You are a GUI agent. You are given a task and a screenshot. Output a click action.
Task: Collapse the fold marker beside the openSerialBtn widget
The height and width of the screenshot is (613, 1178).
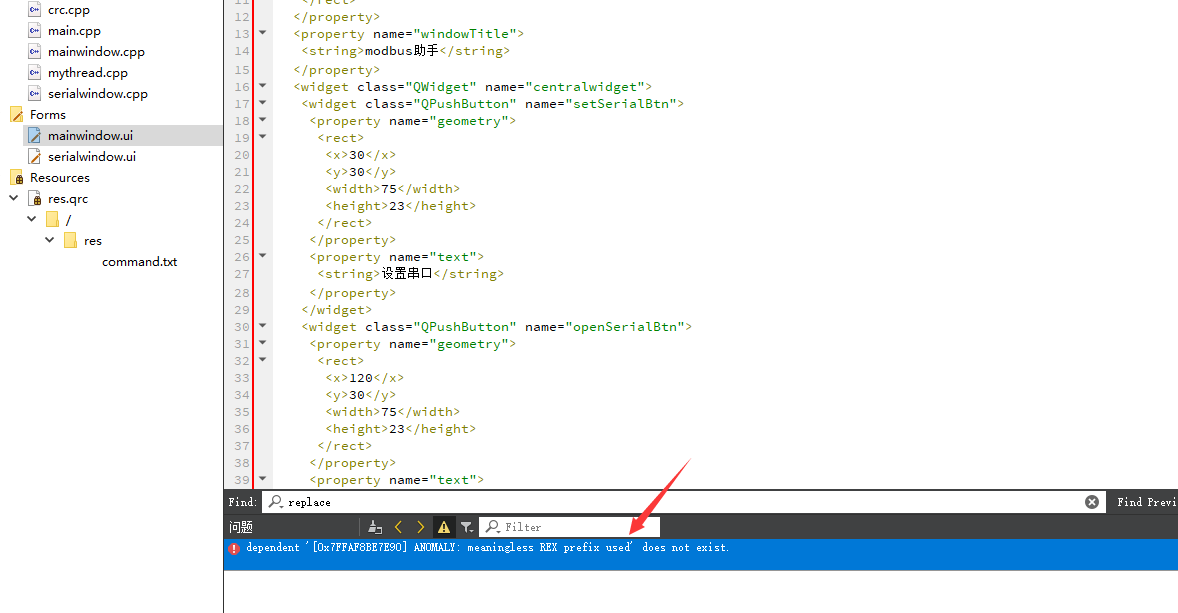pos(262,326)
